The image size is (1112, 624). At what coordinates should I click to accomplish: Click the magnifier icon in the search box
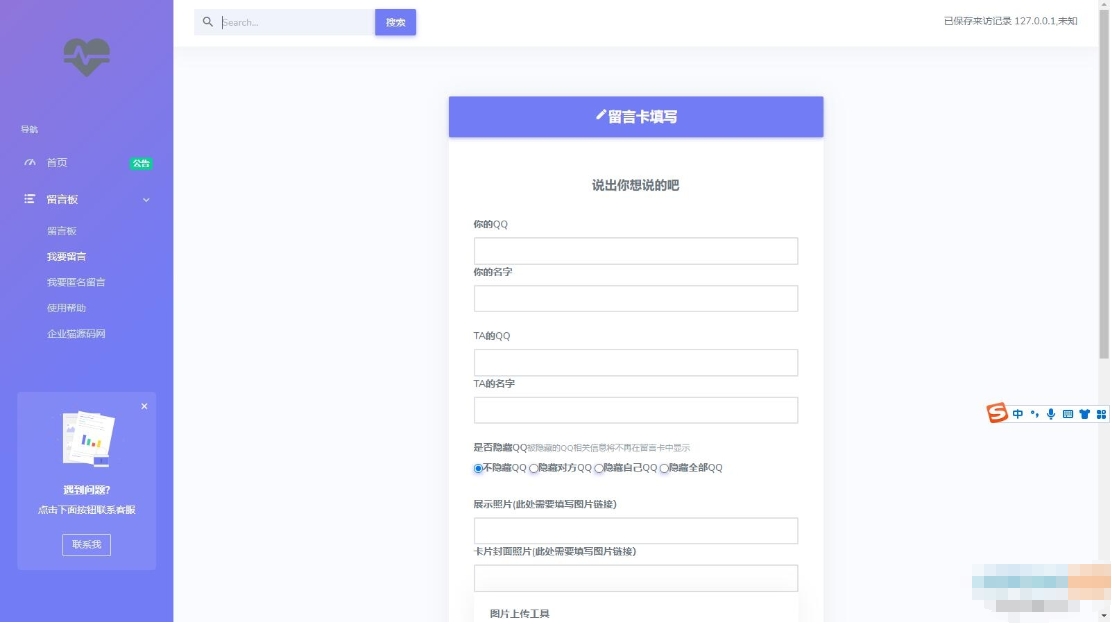(208, 22)
